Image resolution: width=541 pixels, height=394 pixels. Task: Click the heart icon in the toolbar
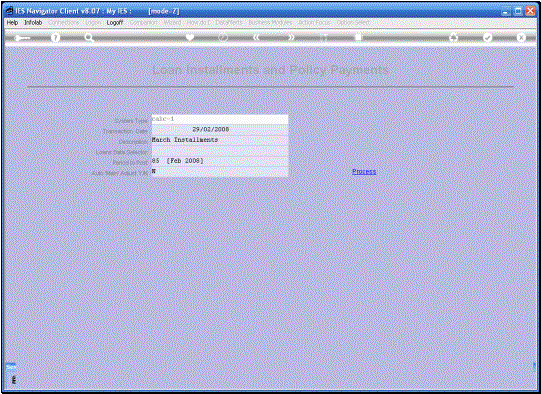tap(190, 37)
